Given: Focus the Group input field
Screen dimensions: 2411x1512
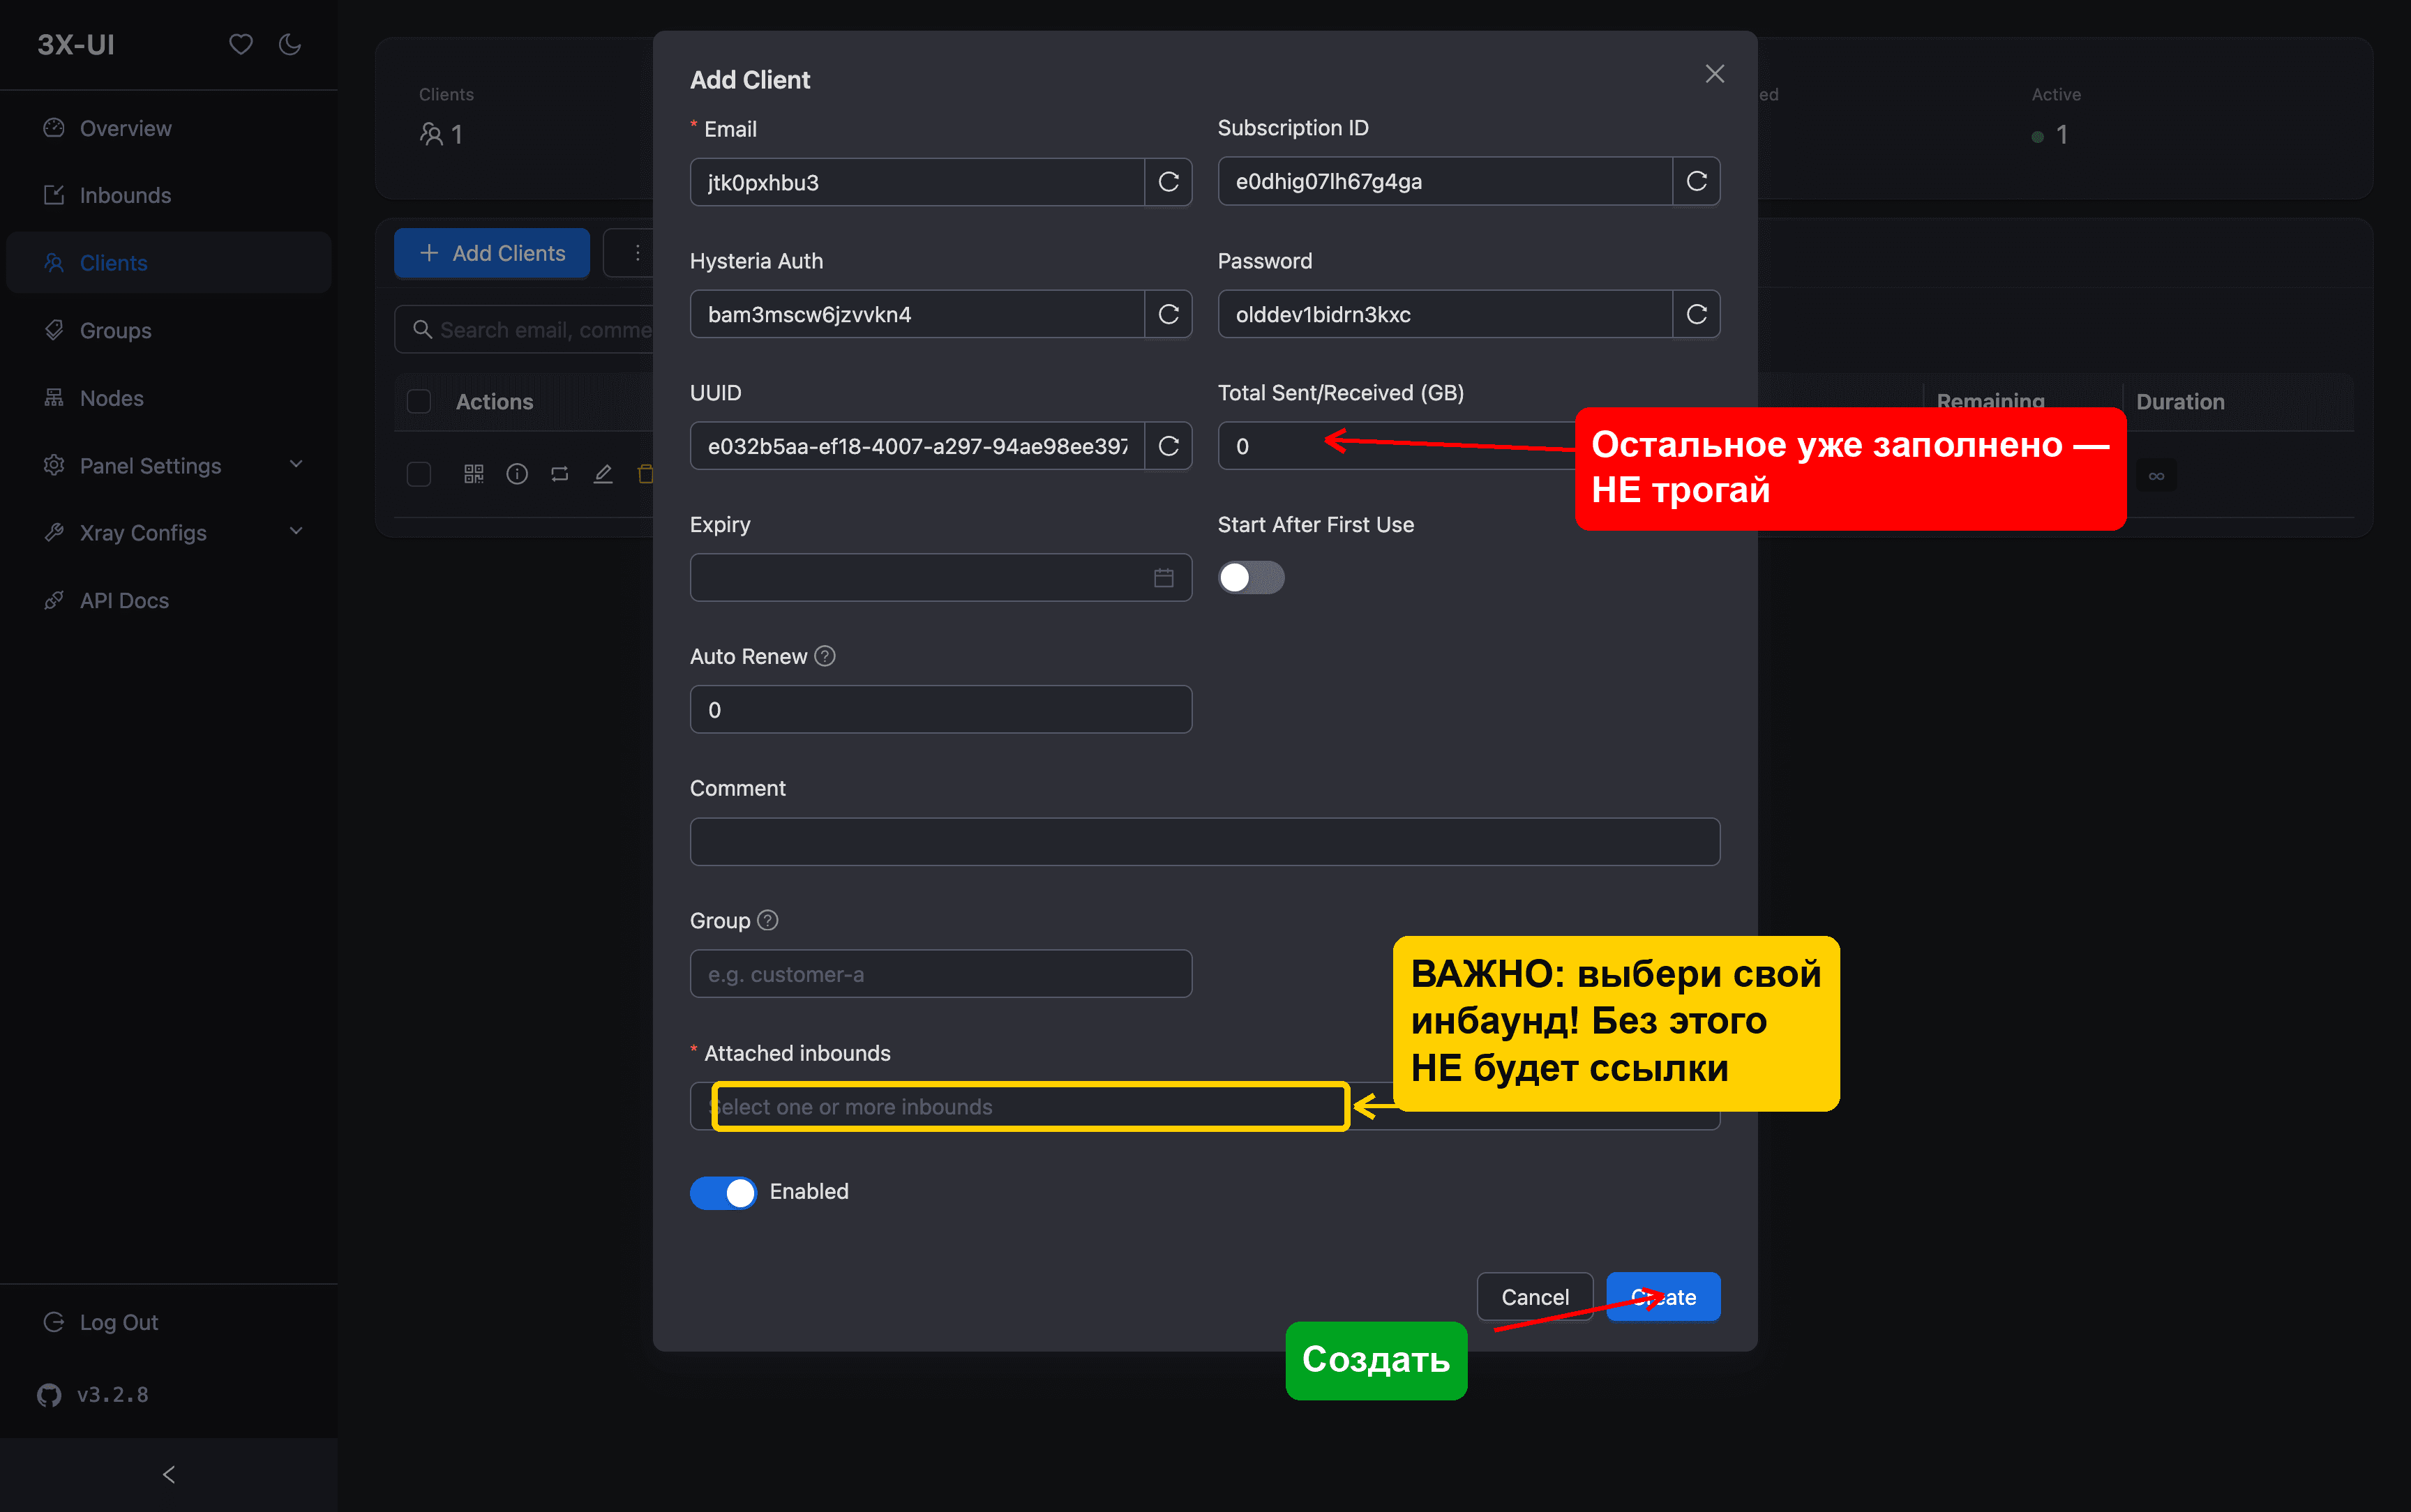Looking at the screenshot, I should [941, 974].
